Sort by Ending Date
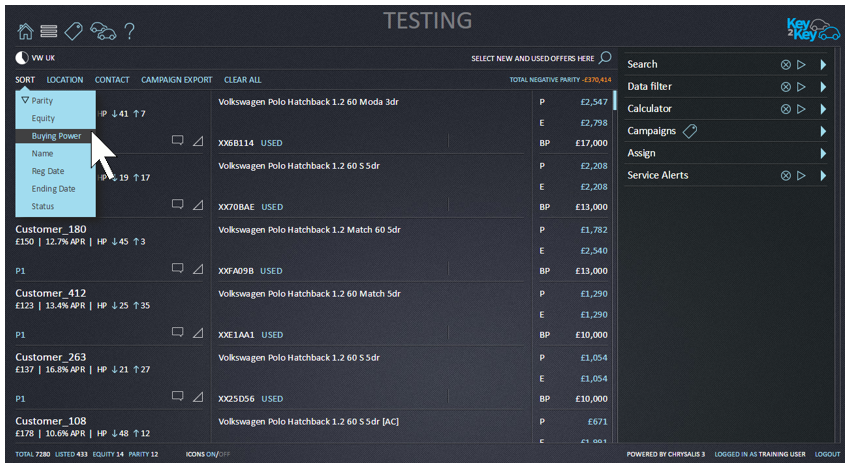 click(x=55, y=189)
